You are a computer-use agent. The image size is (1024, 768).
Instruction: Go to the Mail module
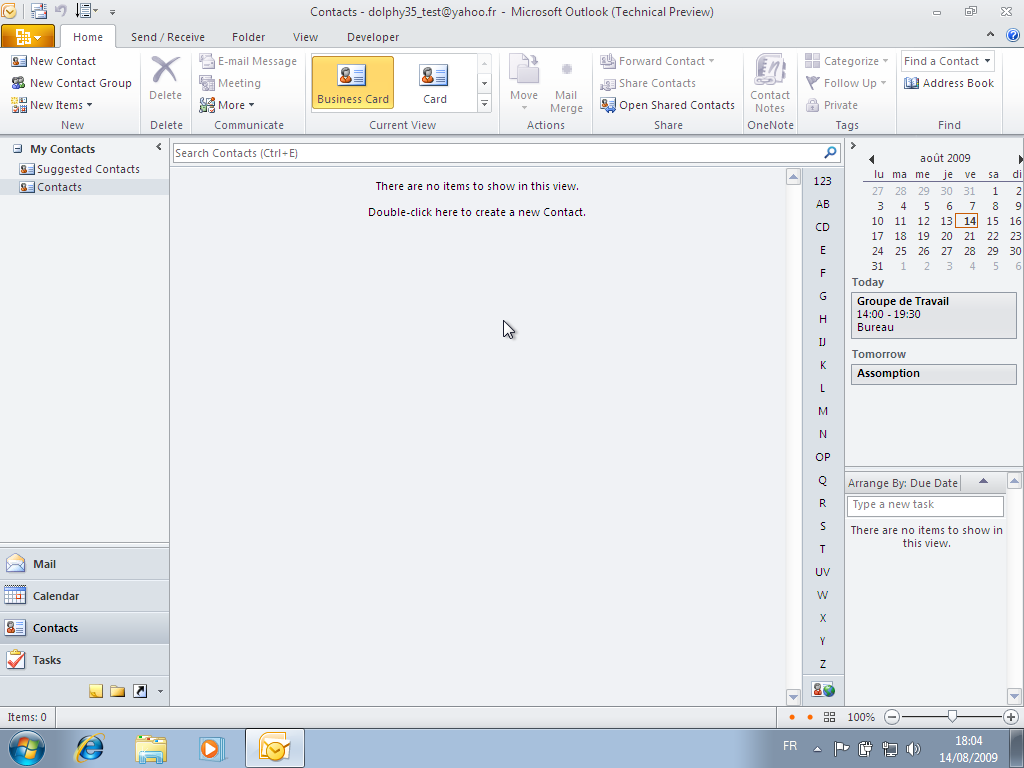84,564
